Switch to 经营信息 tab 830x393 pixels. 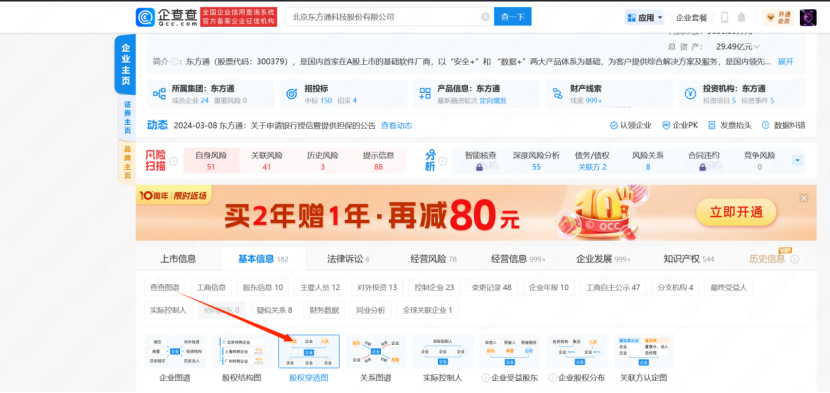pyautogui.click(x=518, y=259)
